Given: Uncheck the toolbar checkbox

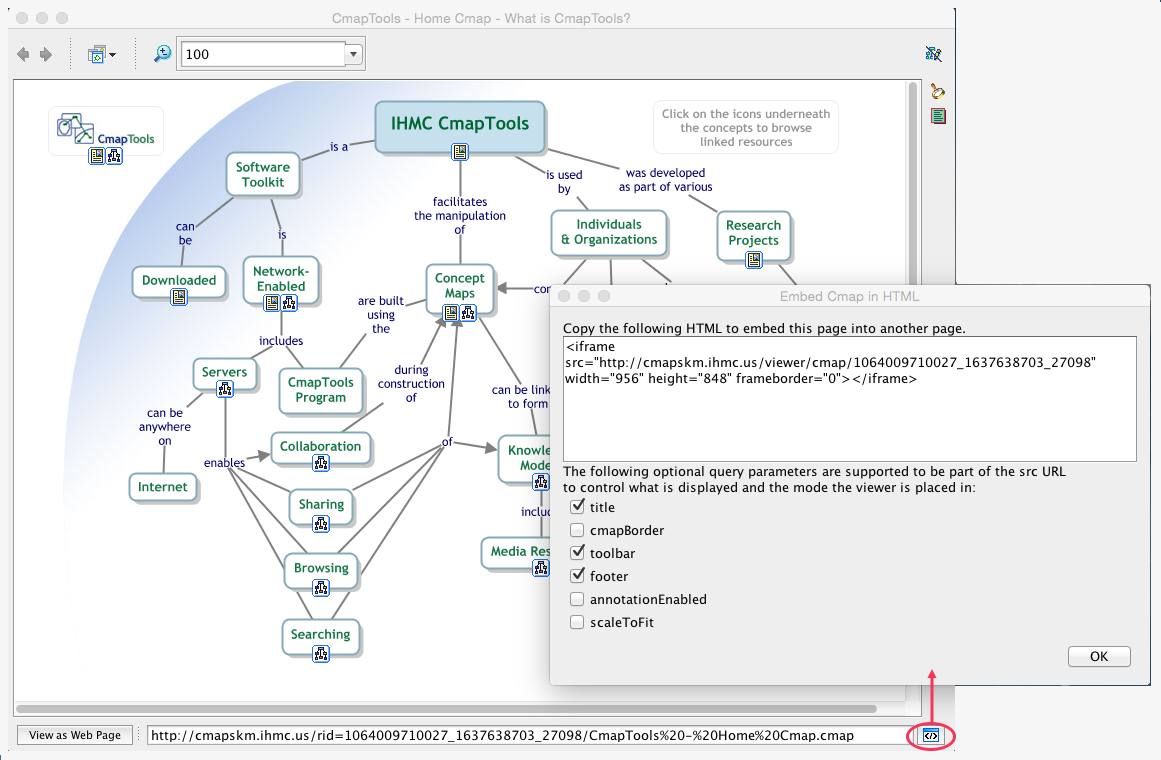Looking at the screenshot, I should coord(578,553).
